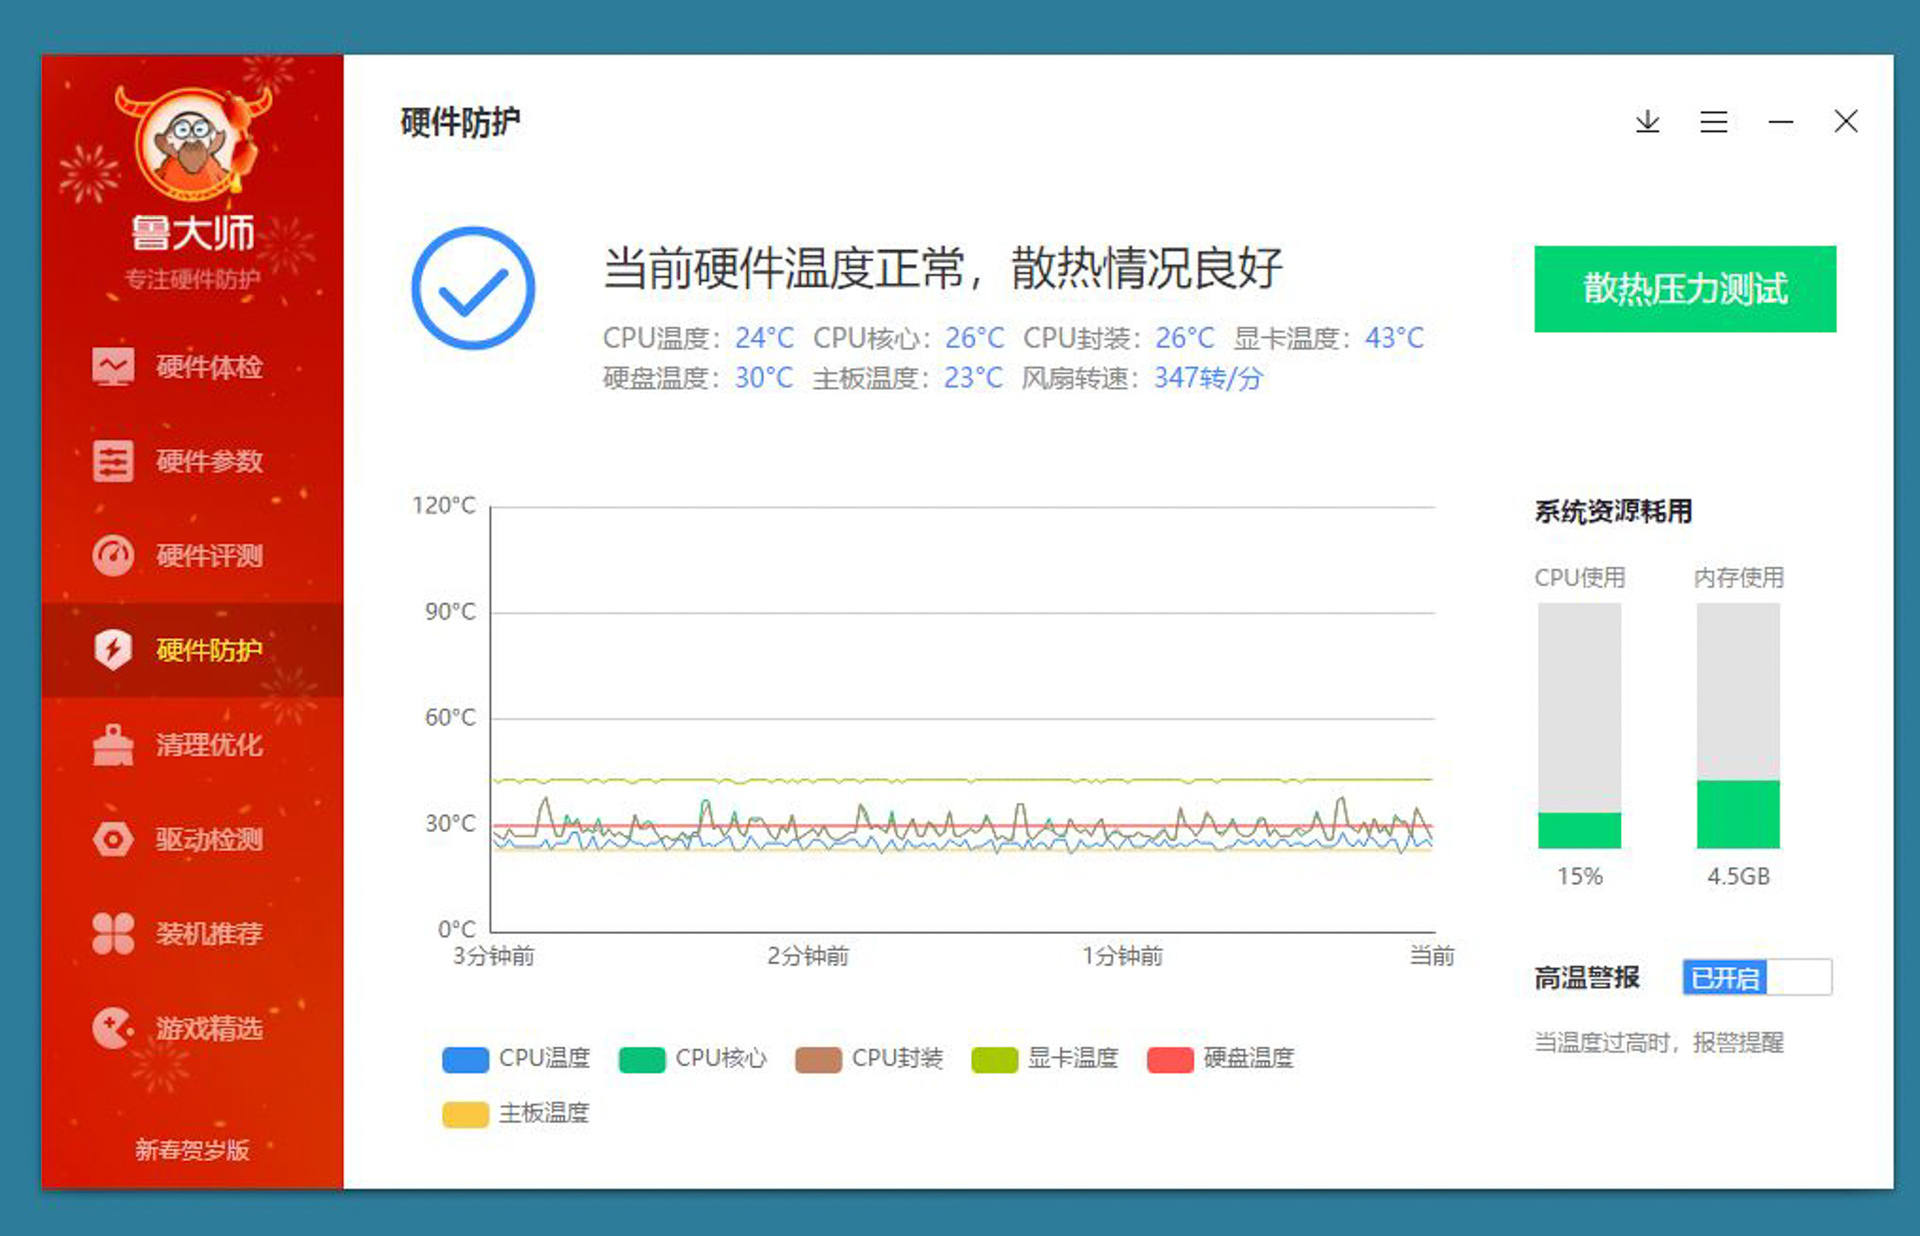
Task: Click the 装机推荐 four-leaf icon
Action: 113,933
